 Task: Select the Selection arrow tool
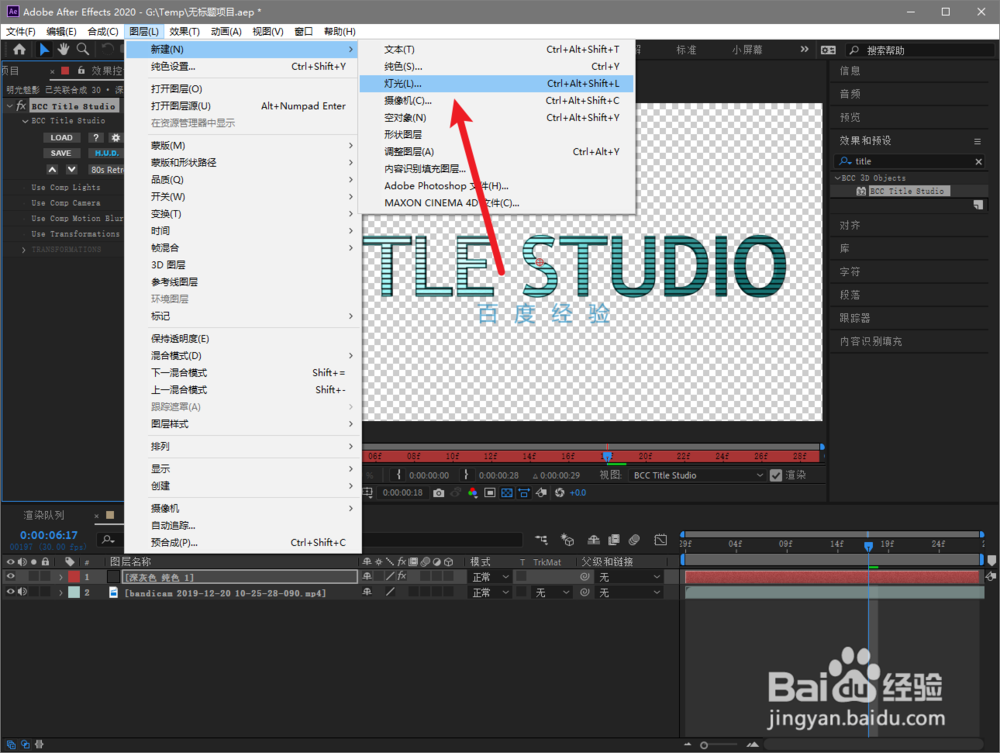[x=44, y=49]
